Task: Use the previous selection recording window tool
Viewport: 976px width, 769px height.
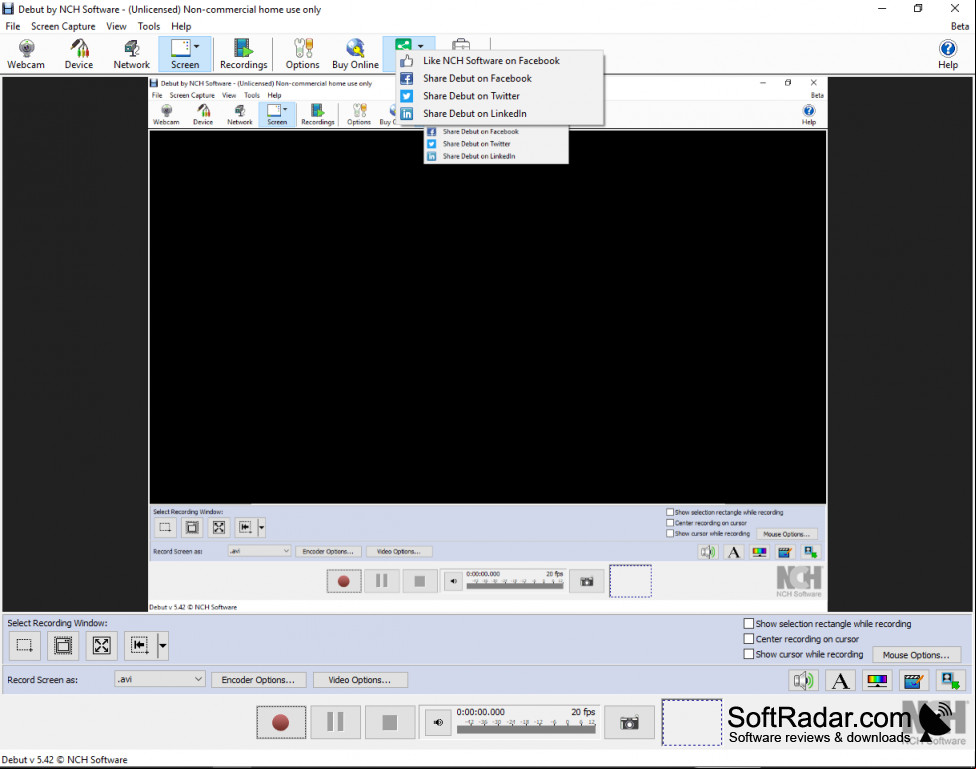Action: point(139,645)
